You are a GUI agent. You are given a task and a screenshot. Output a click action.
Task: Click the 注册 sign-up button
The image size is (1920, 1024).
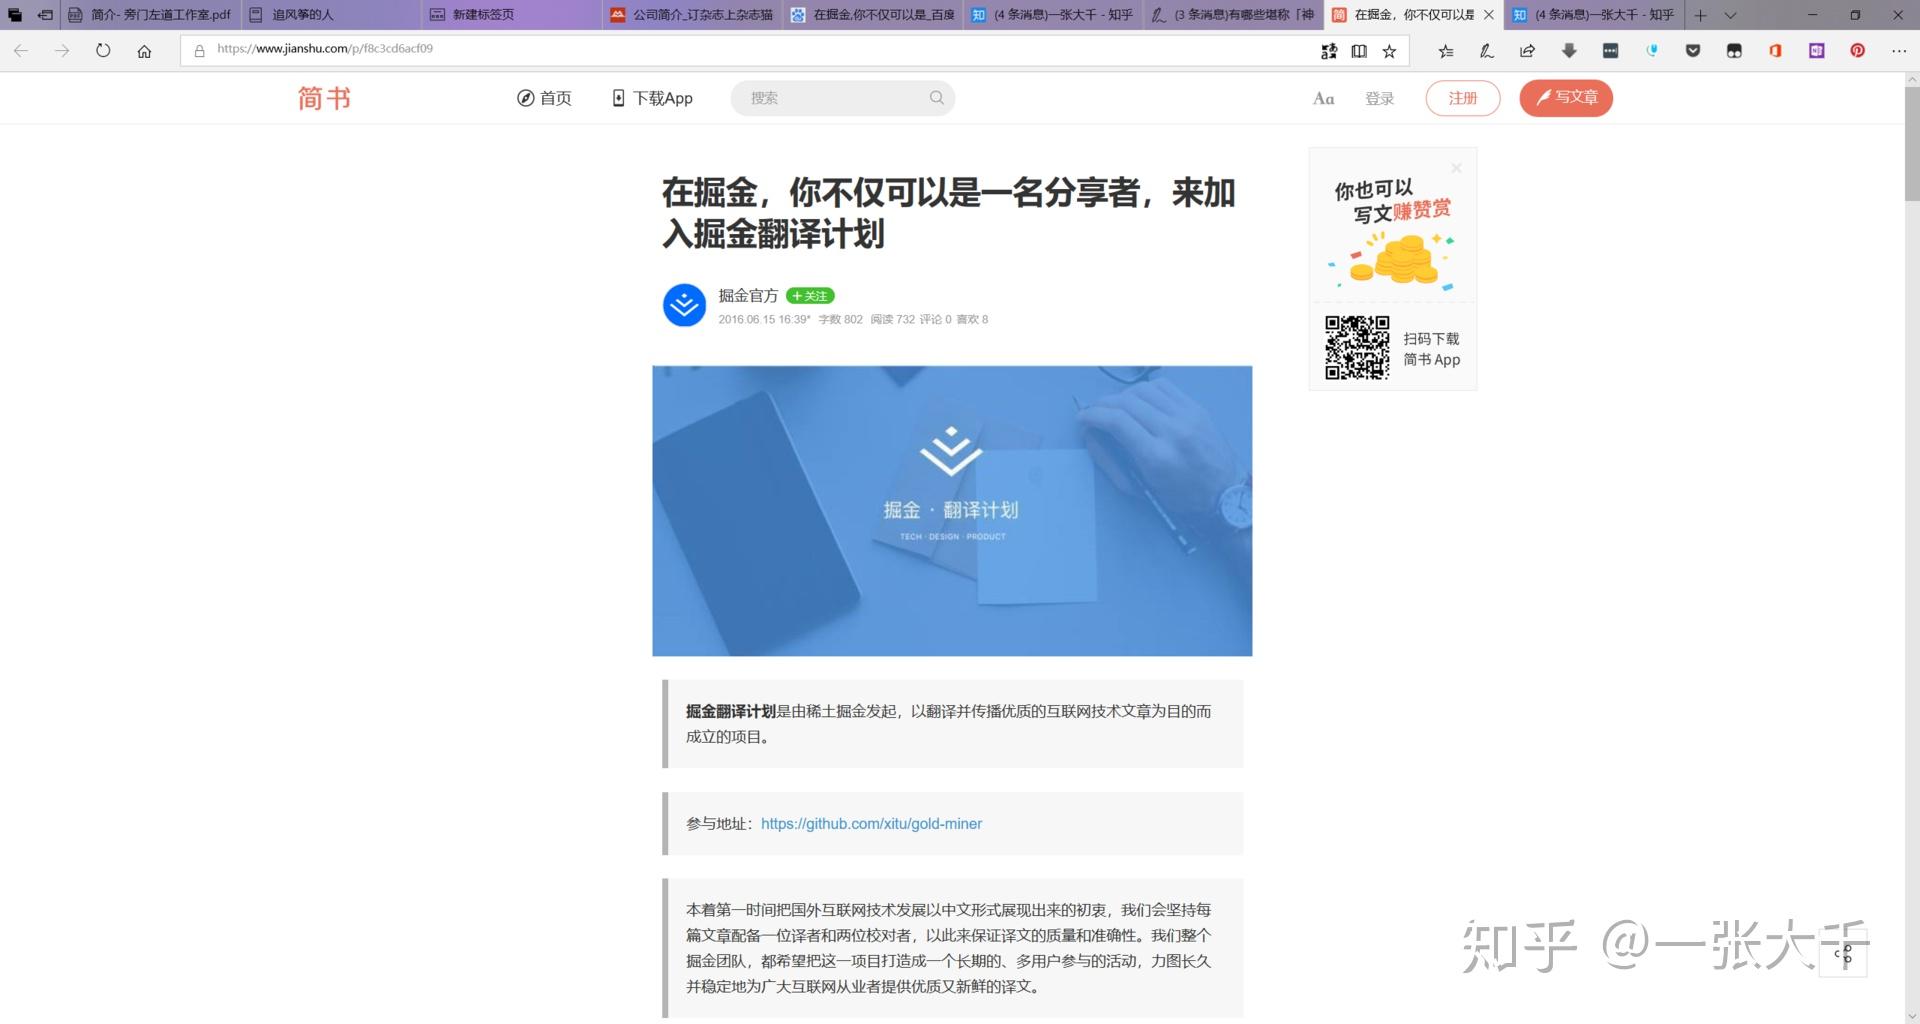coord(1462,98)
